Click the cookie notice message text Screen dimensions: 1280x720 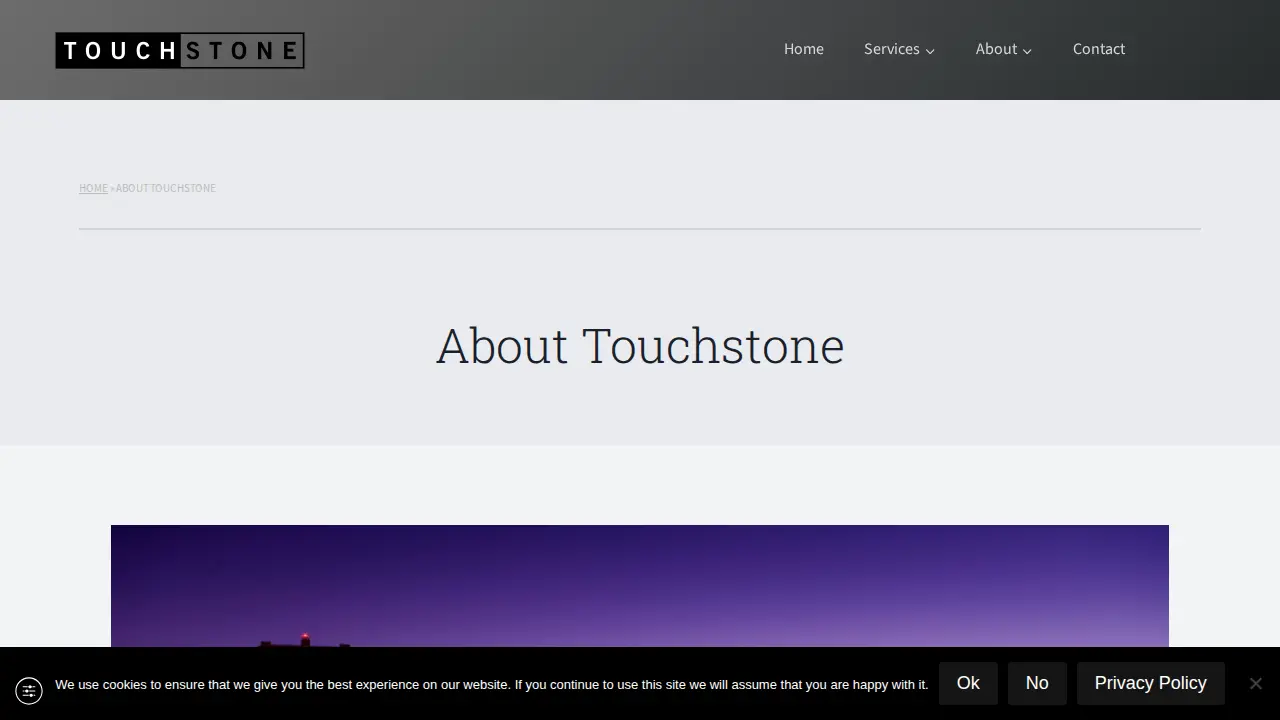[x=491, y=685]
